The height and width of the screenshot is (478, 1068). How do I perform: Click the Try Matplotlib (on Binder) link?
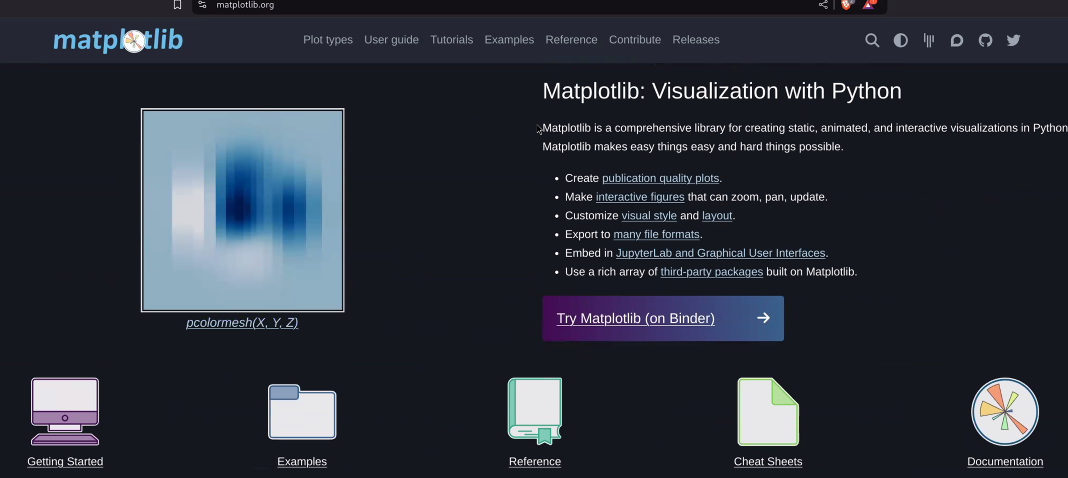pos(635,318)
